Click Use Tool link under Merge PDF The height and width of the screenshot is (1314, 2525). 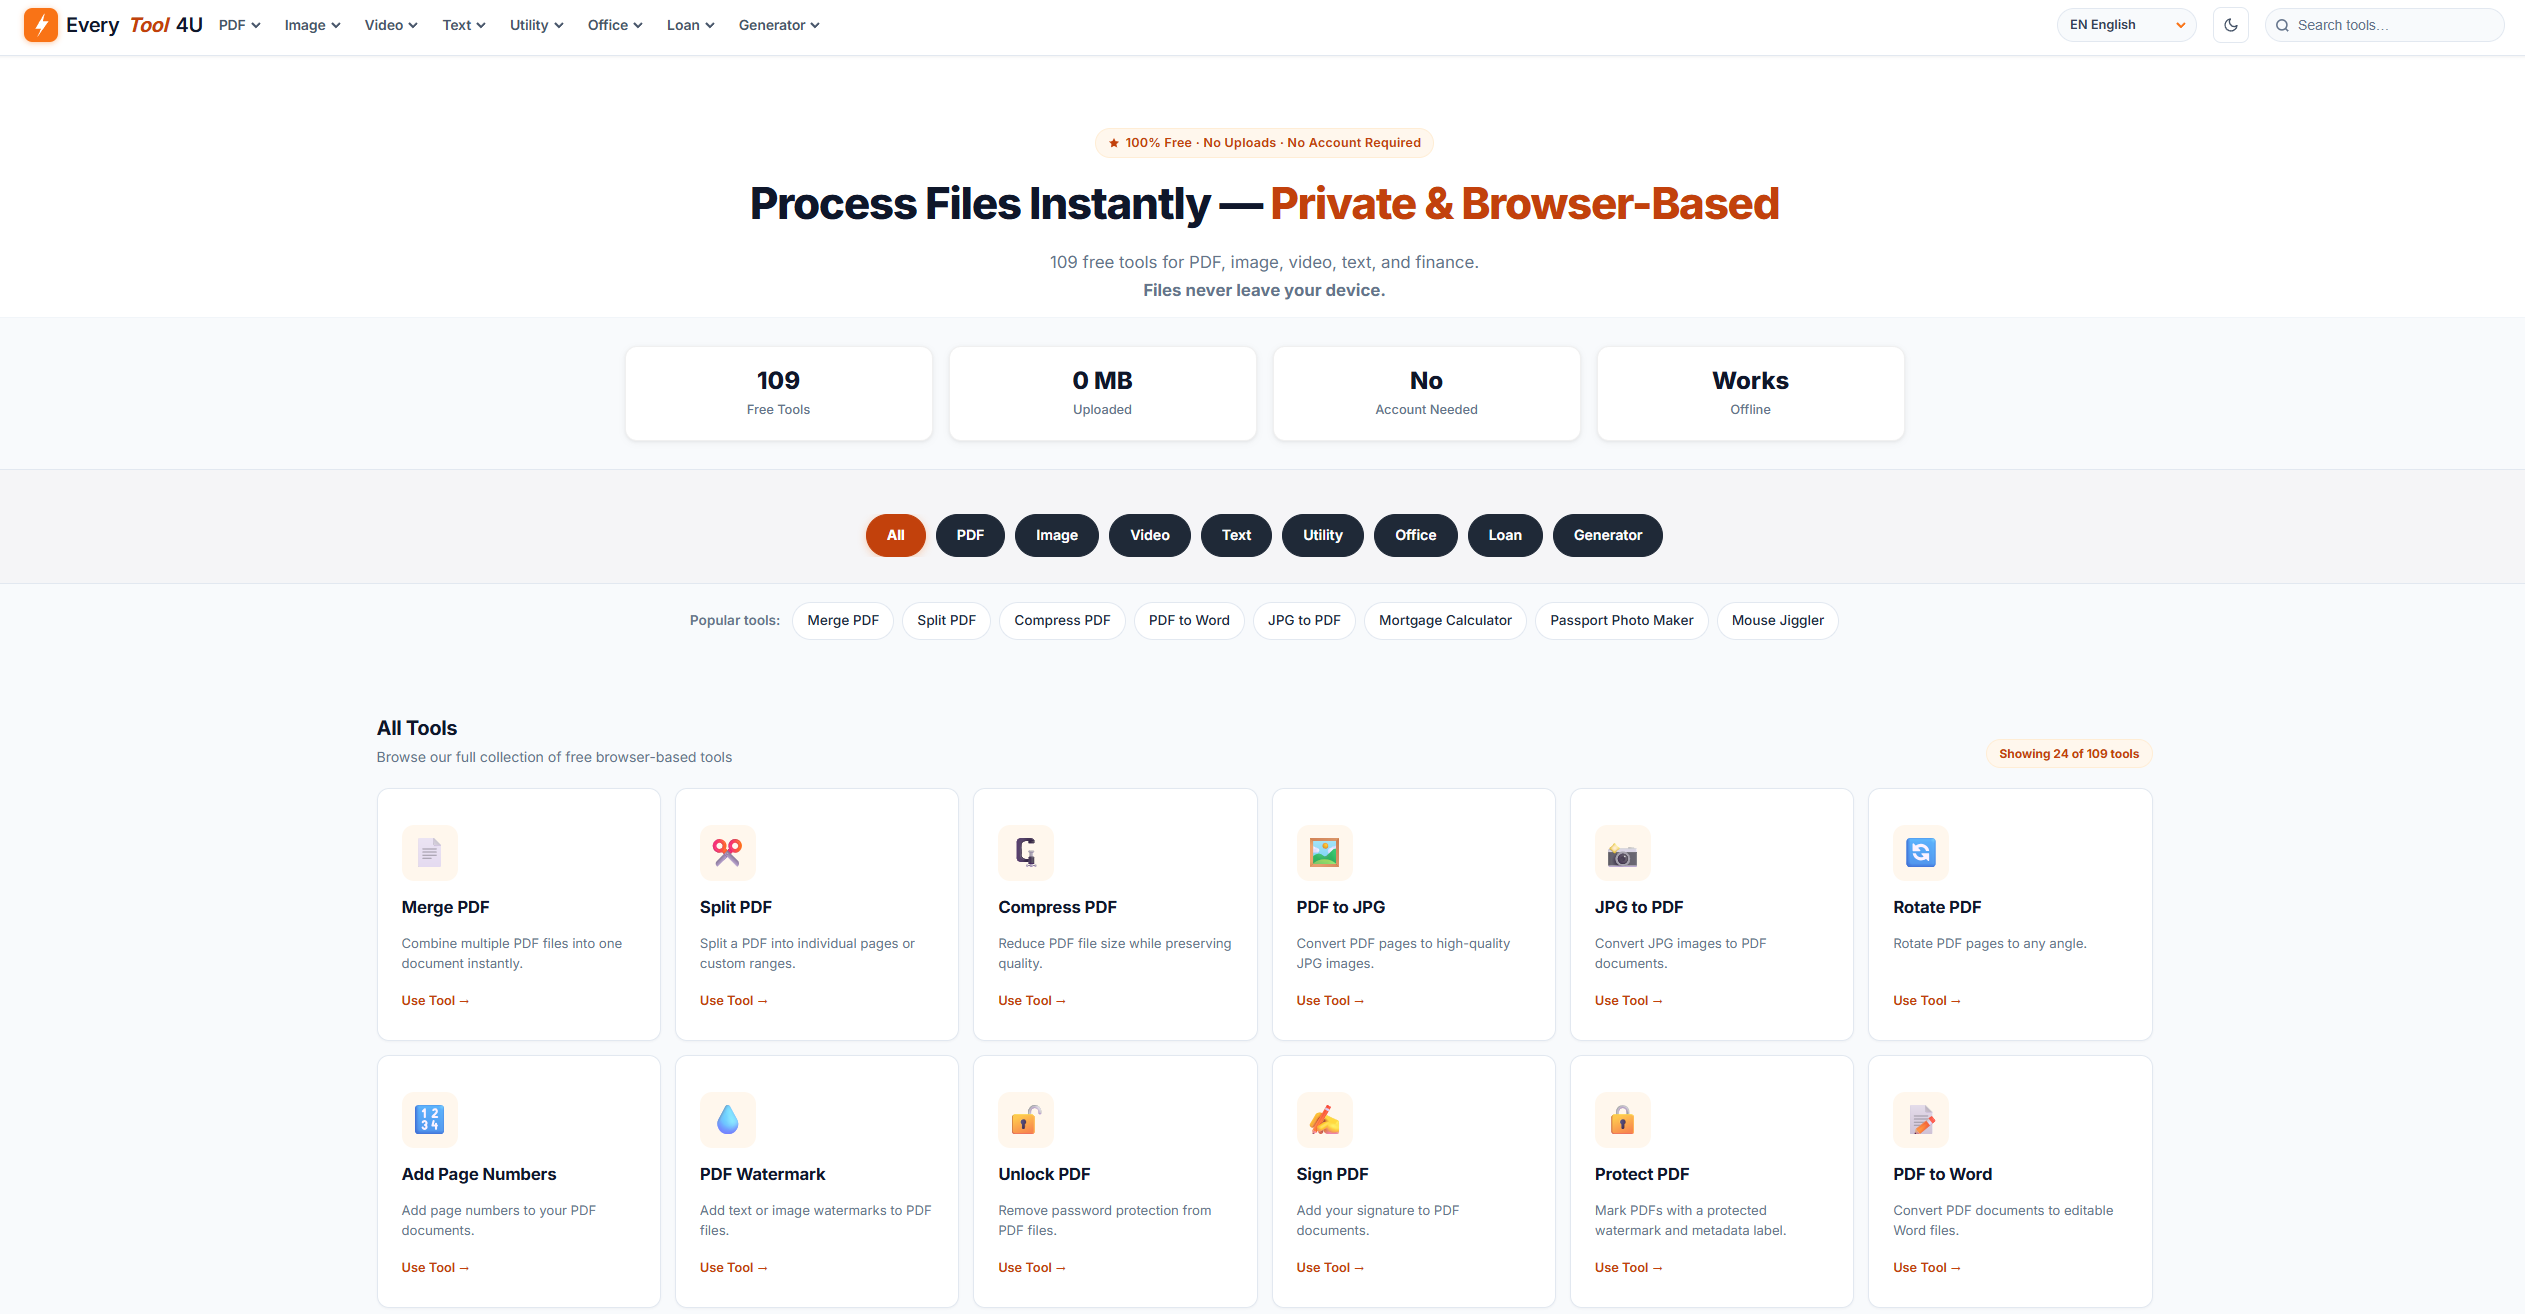[x=435, y=1001]
